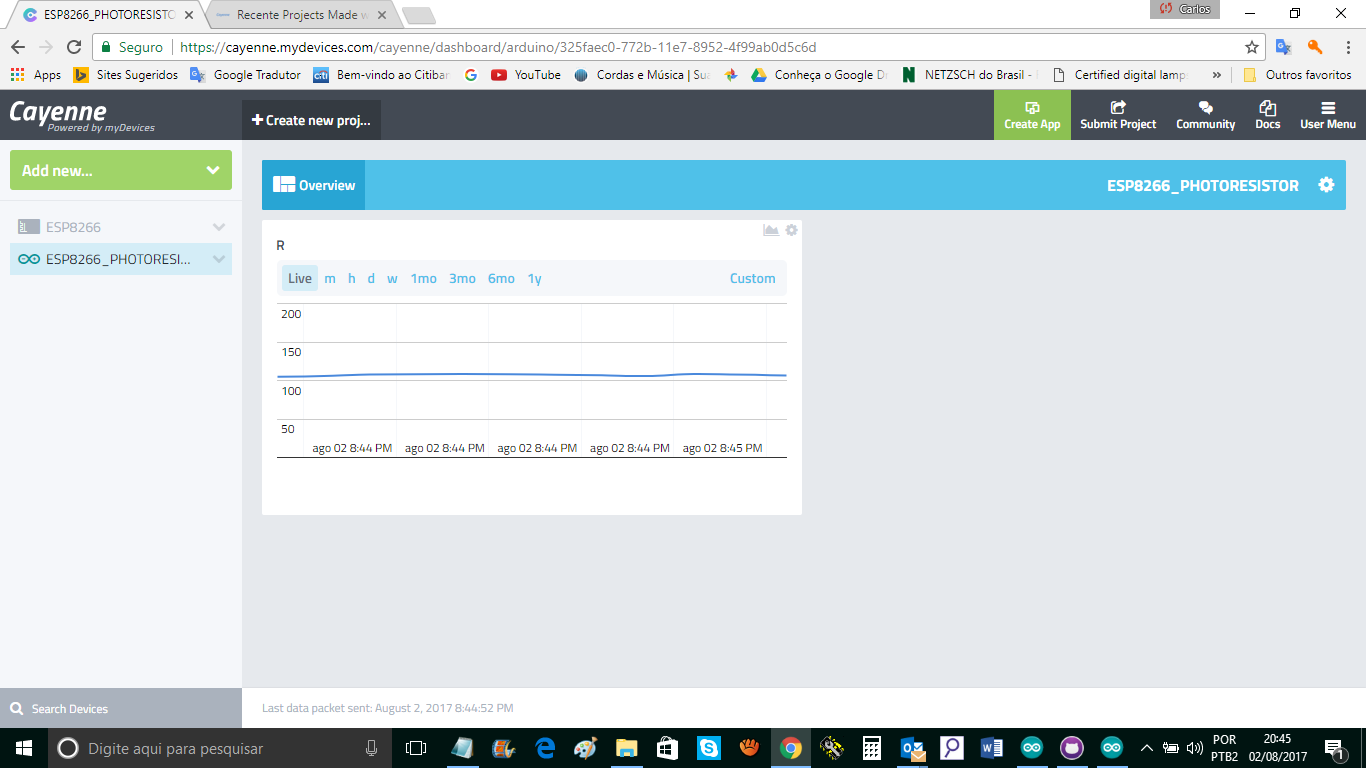Open the Submit Project icon
The image size is (1366, 768).
tap(1118, 108)
